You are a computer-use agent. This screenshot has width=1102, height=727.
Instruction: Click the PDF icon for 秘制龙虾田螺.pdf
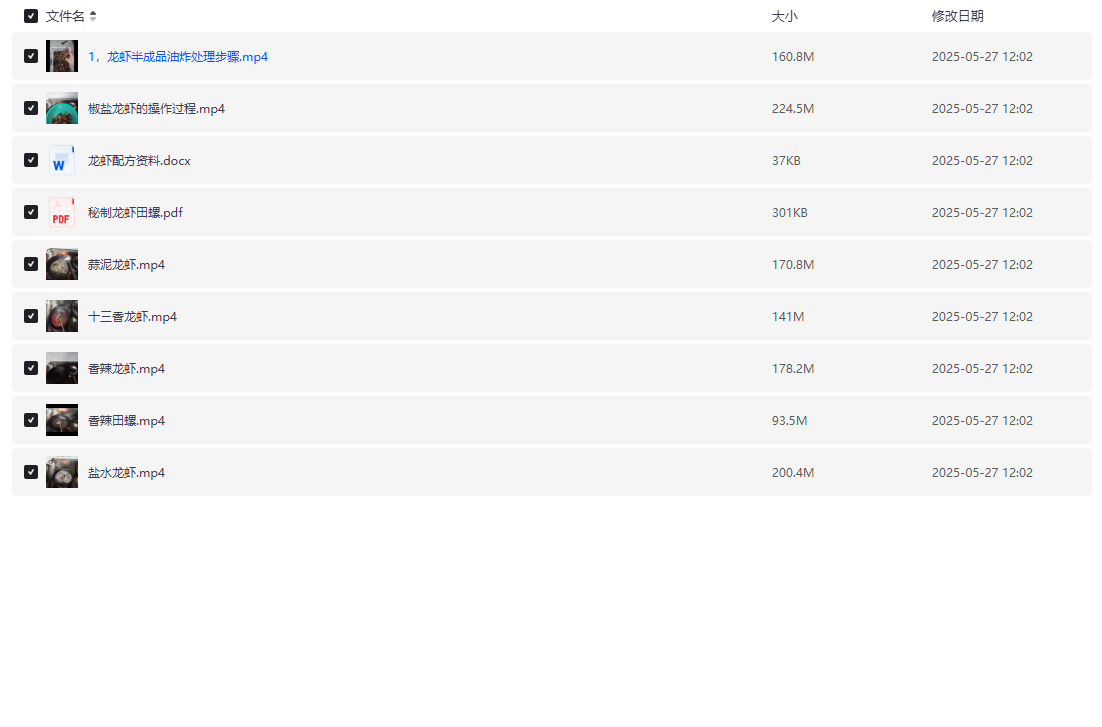click(x=61, y=212)
